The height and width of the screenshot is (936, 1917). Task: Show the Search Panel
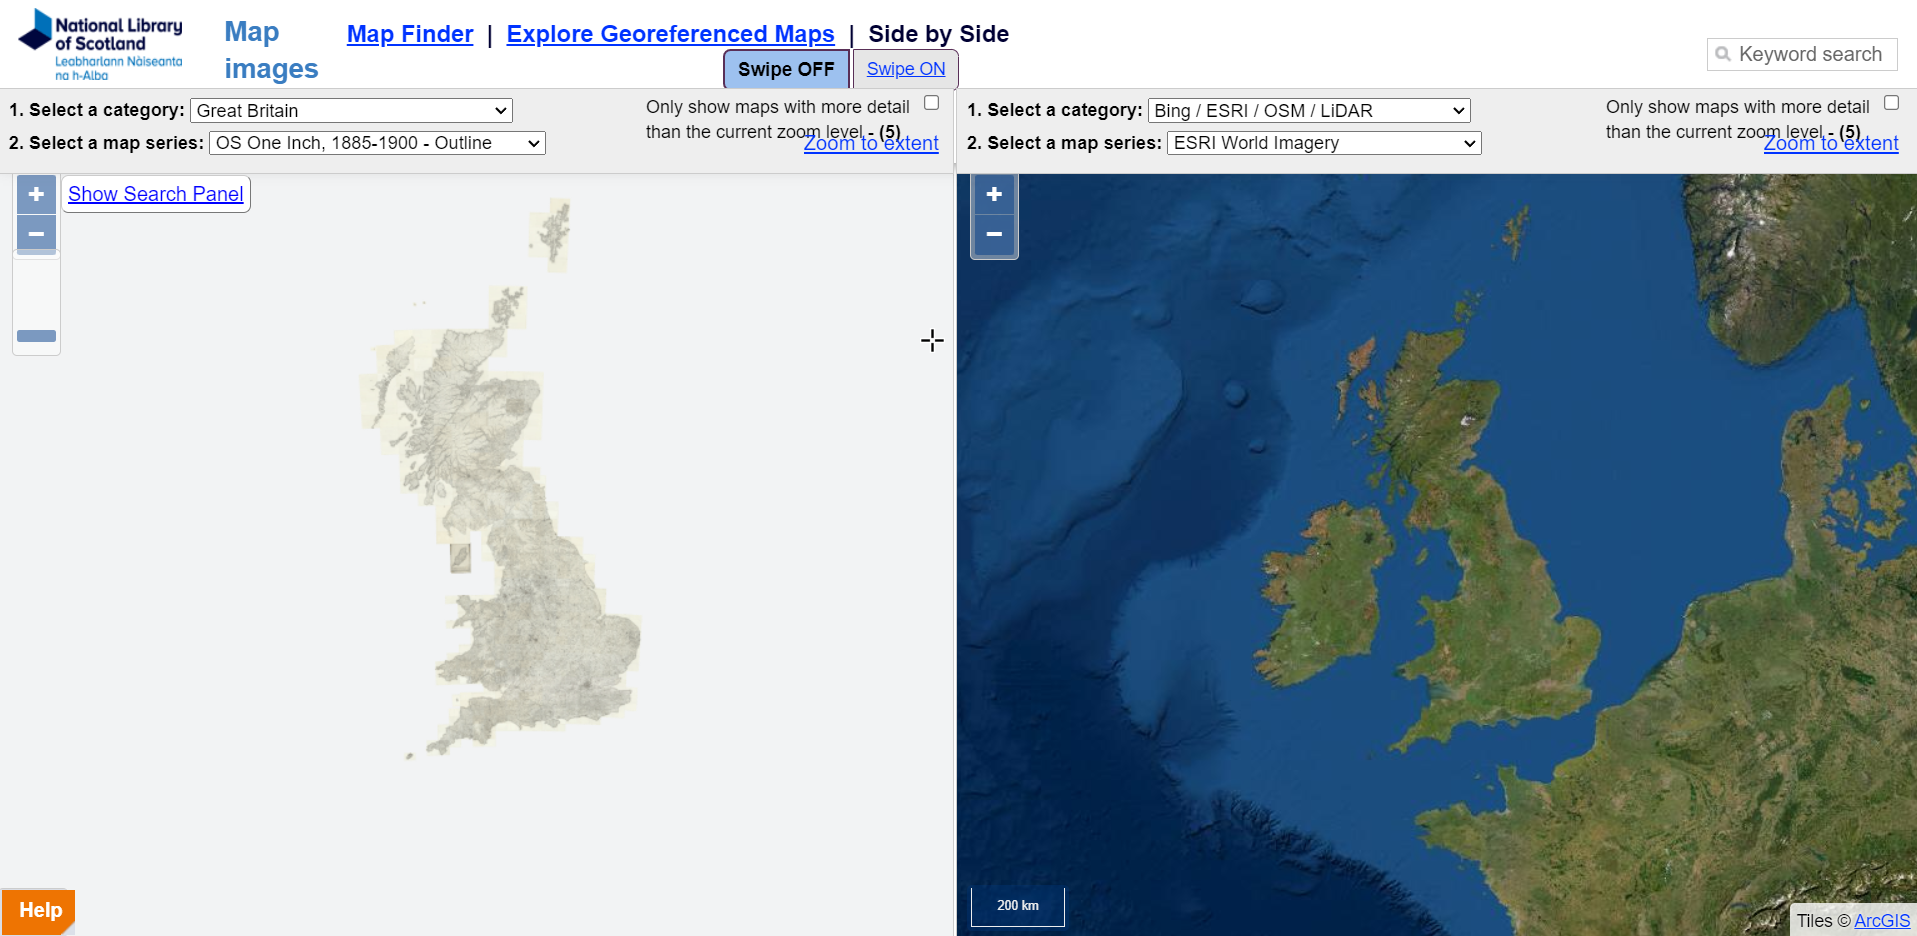coord(156,194)
